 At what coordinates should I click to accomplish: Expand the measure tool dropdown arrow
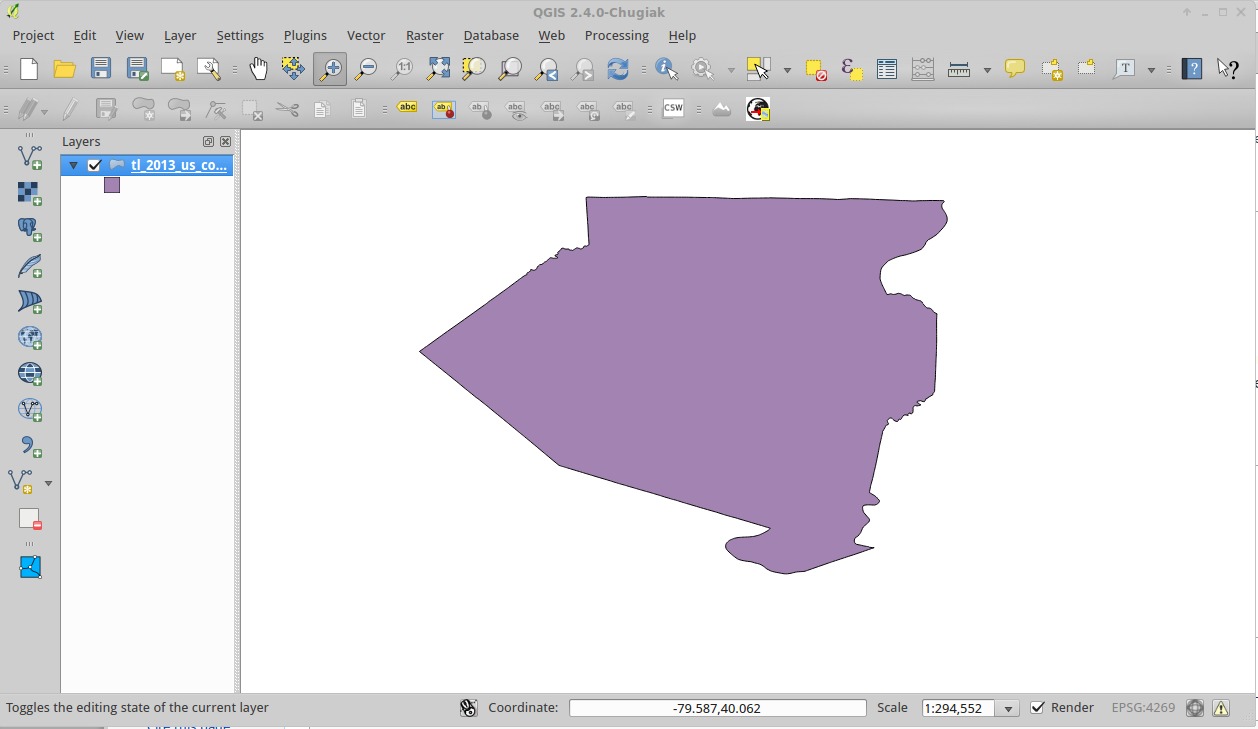tap(987, 70)
